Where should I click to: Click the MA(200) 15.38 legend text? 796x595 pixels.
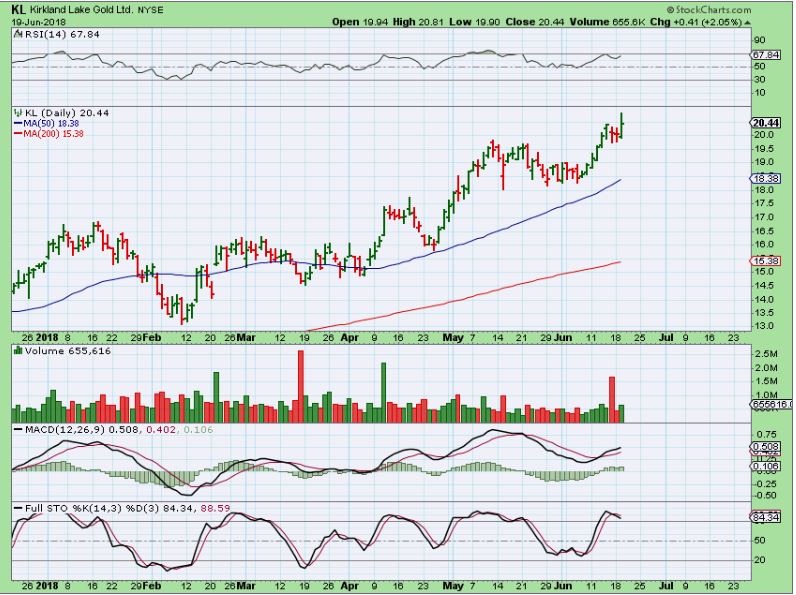[54, 134]
